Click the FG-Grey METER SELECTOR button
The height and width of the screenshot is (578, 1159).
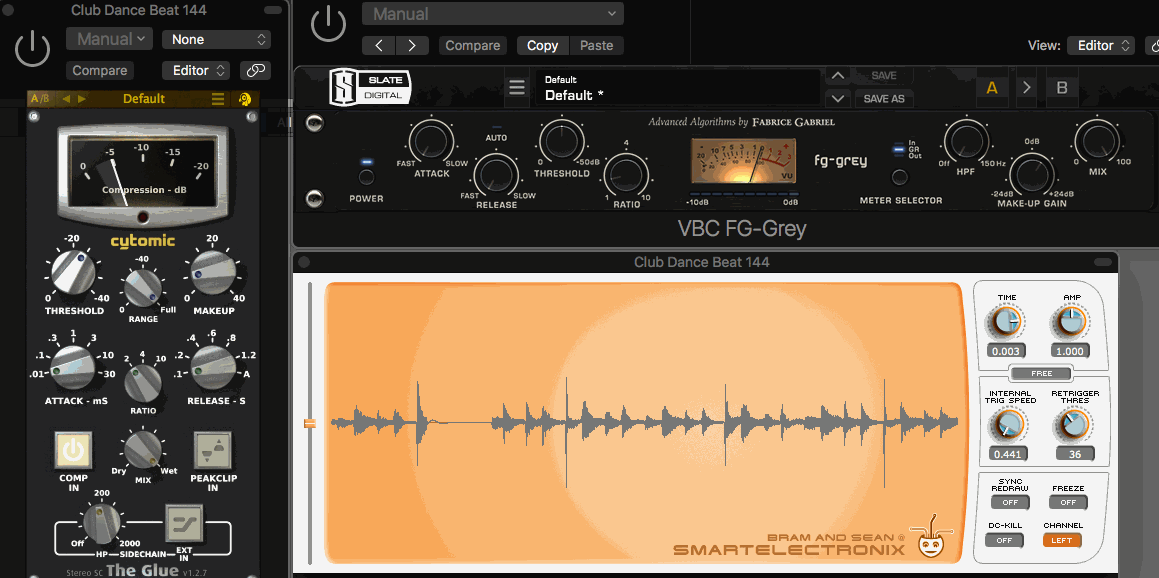(900, 177)
